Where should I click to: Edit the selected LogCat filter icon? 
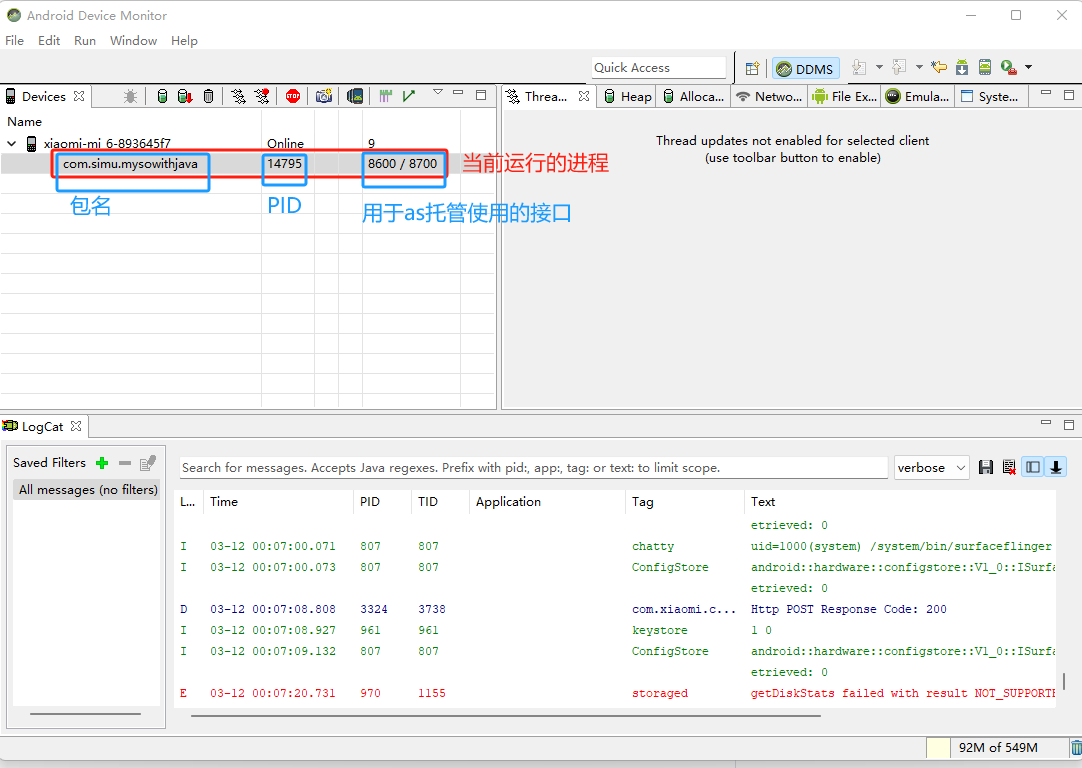[x=148, y=463]
